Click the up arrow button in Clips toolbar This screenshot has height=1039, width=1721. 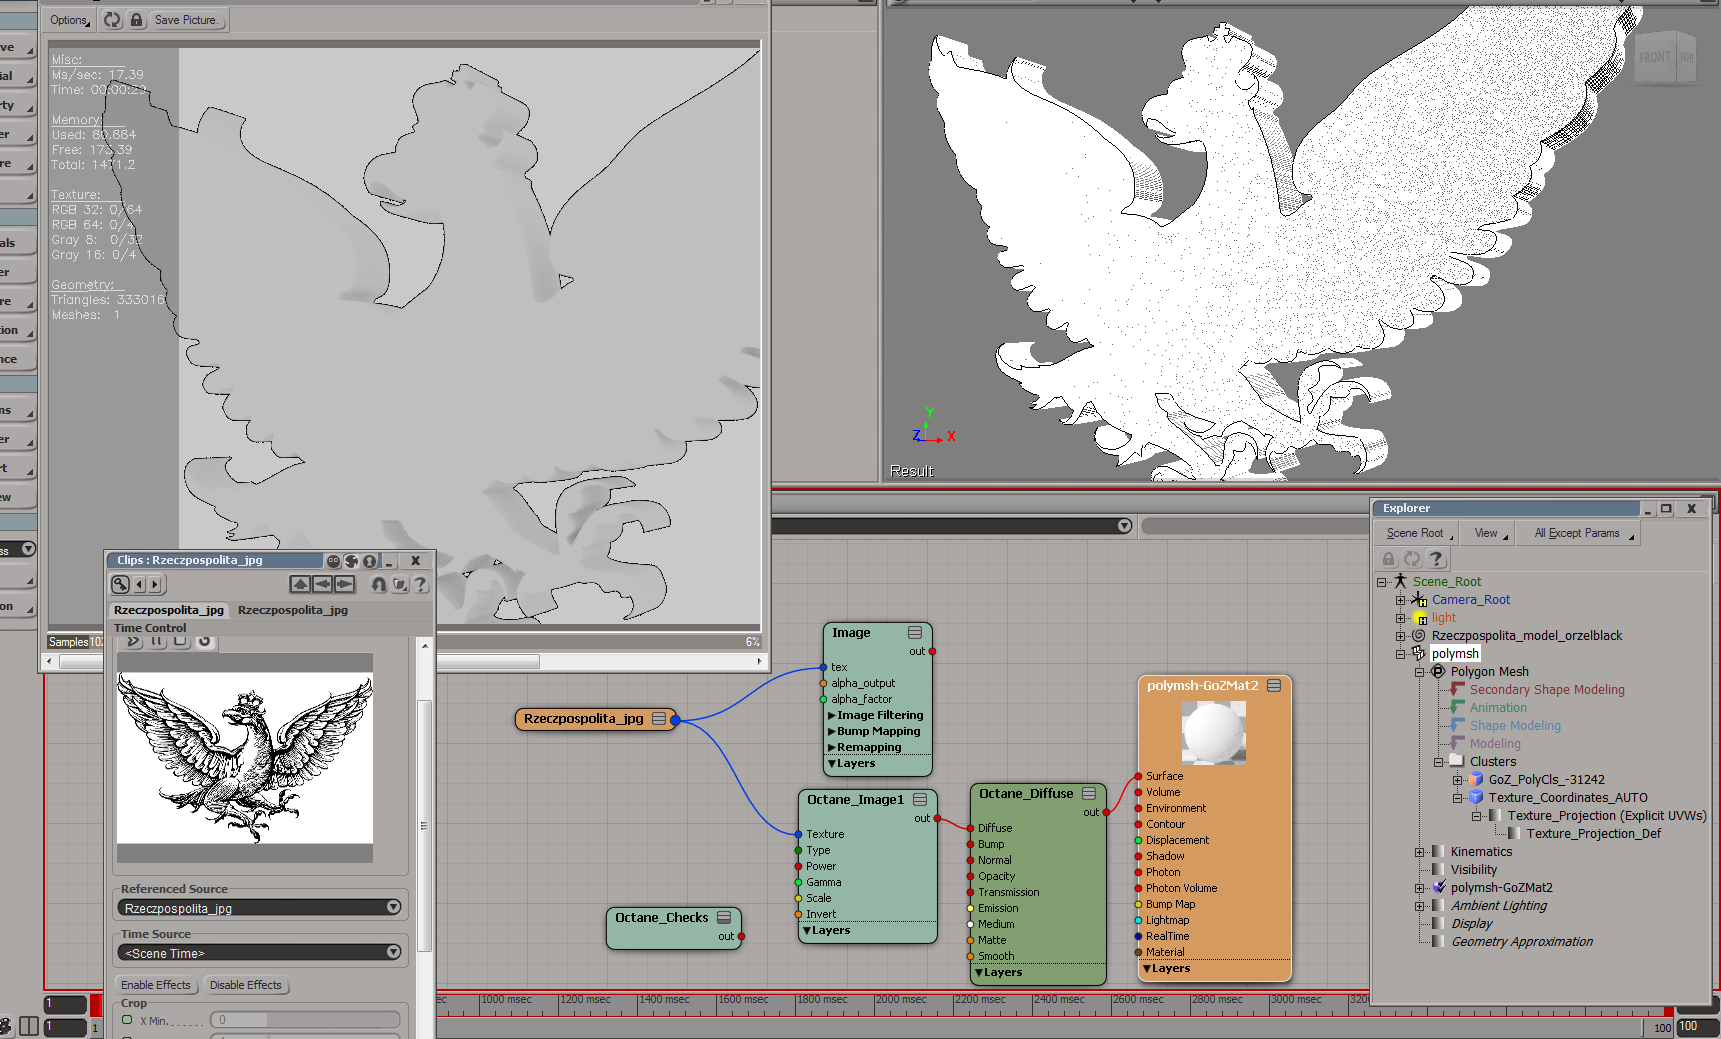pyautogui.click(x=300, y=584)
